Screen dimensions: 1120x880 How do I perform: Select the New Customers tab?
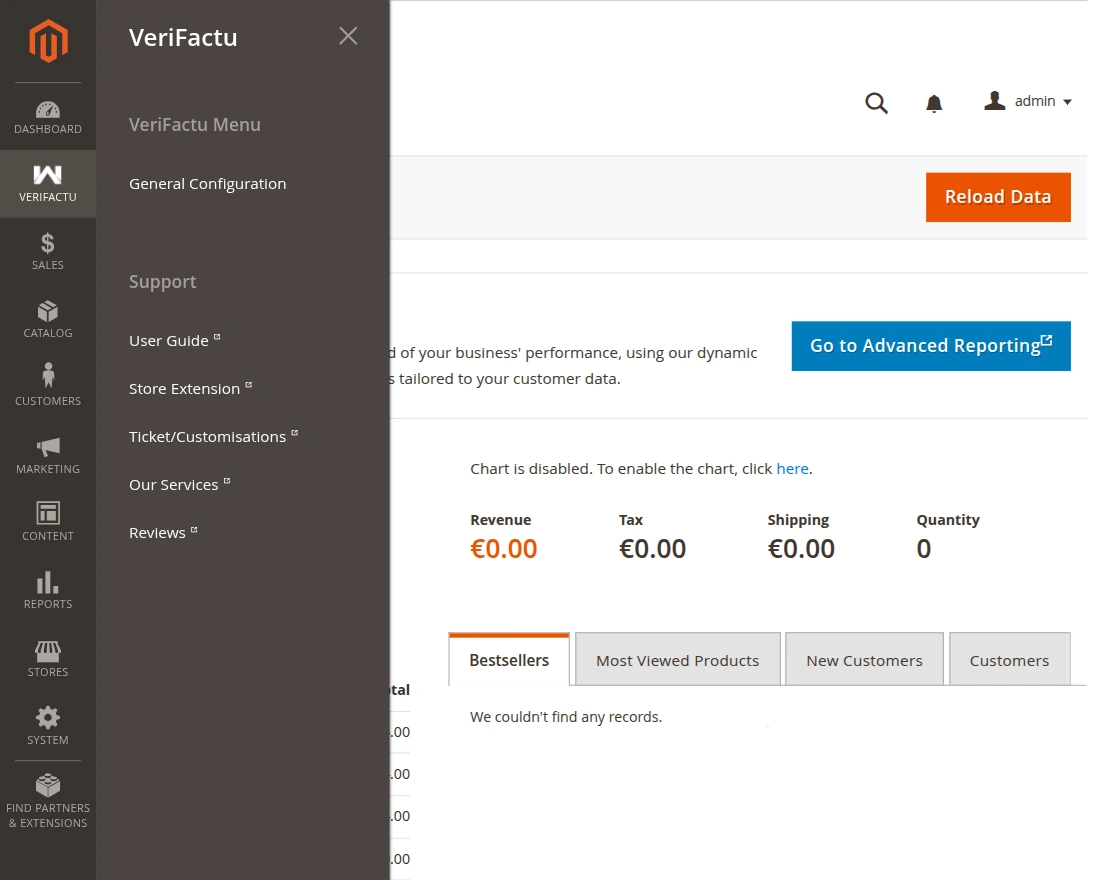pos(863,659)
